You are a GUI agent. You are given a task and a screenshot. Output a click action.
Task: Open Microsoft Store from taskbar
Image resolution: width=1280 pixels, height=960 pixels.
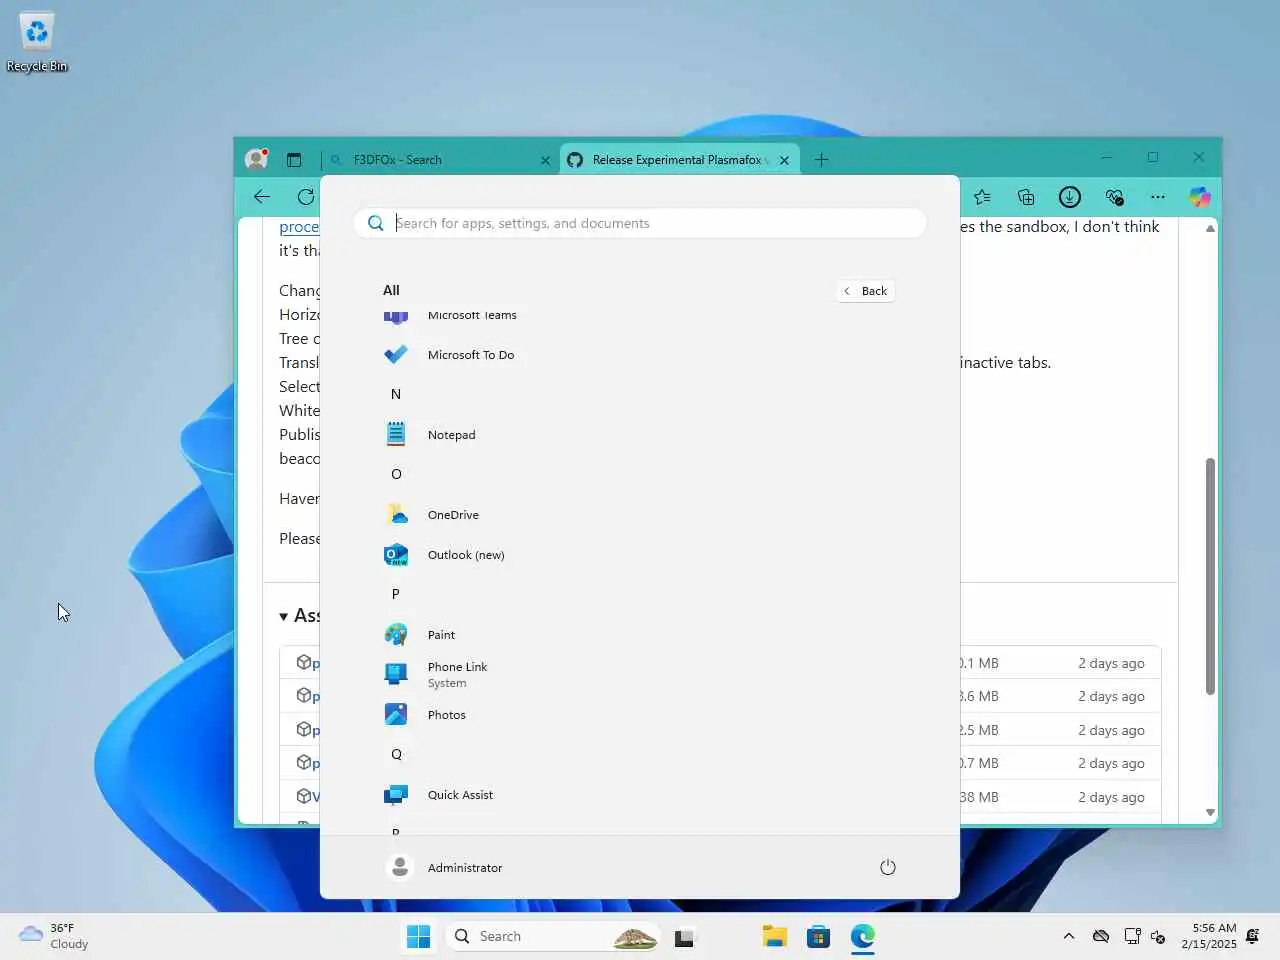(x=818, y=936)
